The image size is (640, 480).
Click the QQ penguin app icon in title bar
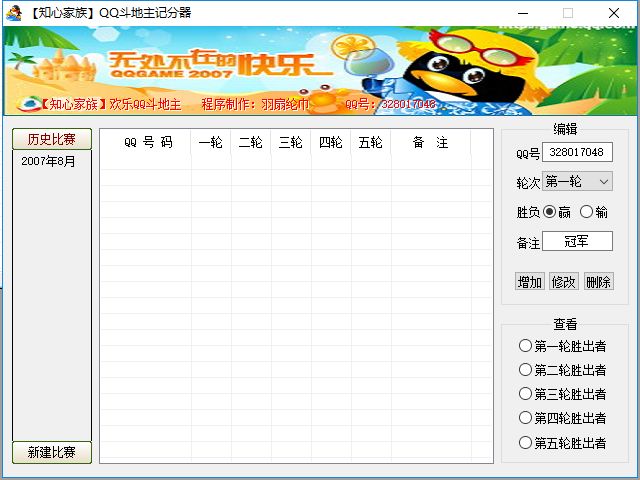(x=14, y=13)
